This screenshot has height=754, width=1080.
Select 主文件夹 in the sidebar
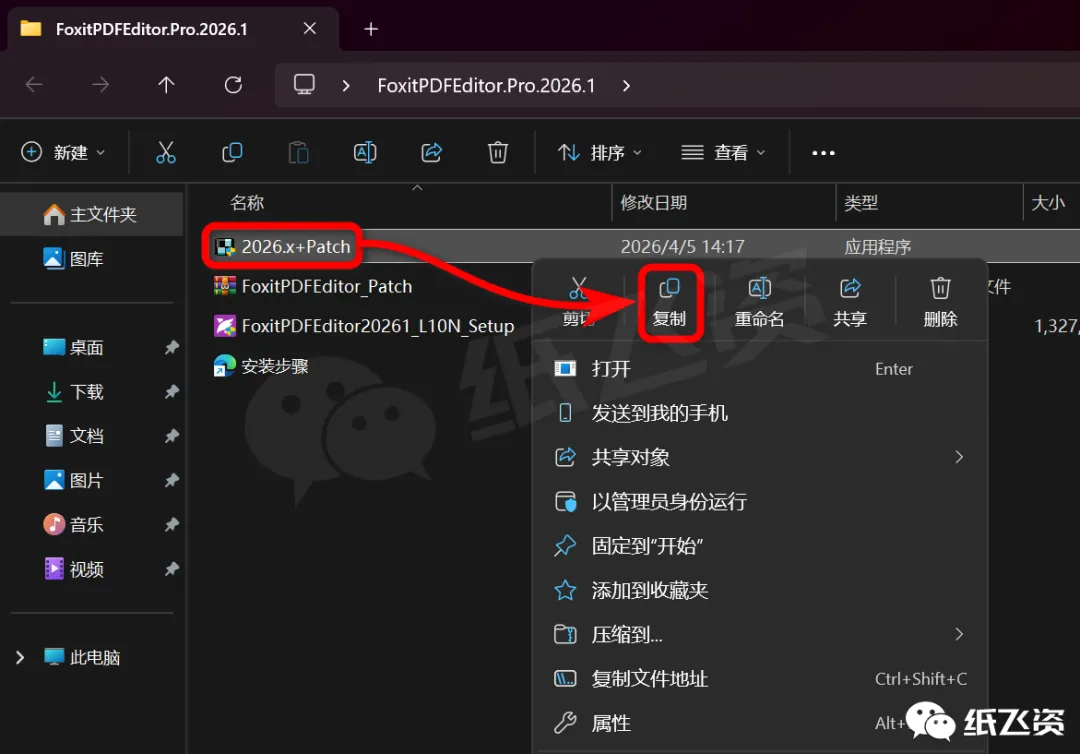click(91, 214)
